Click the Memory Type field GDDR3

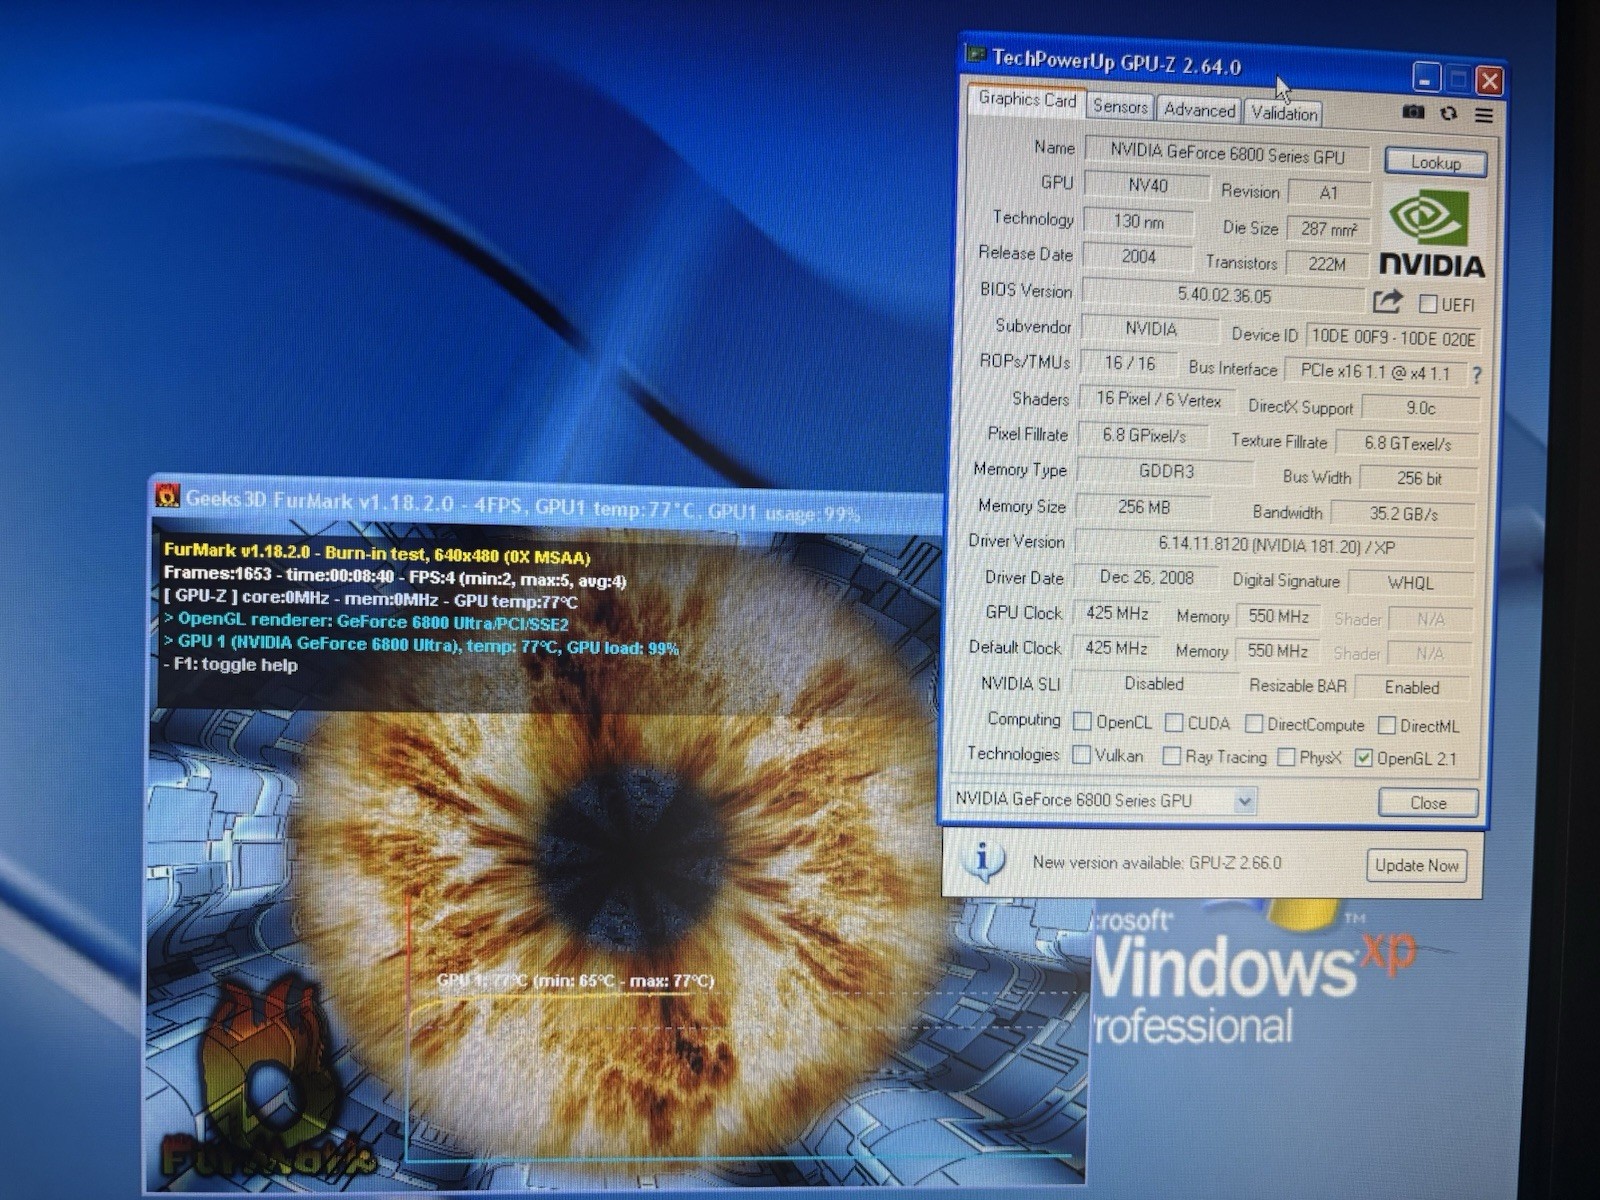coord(1165,471)
